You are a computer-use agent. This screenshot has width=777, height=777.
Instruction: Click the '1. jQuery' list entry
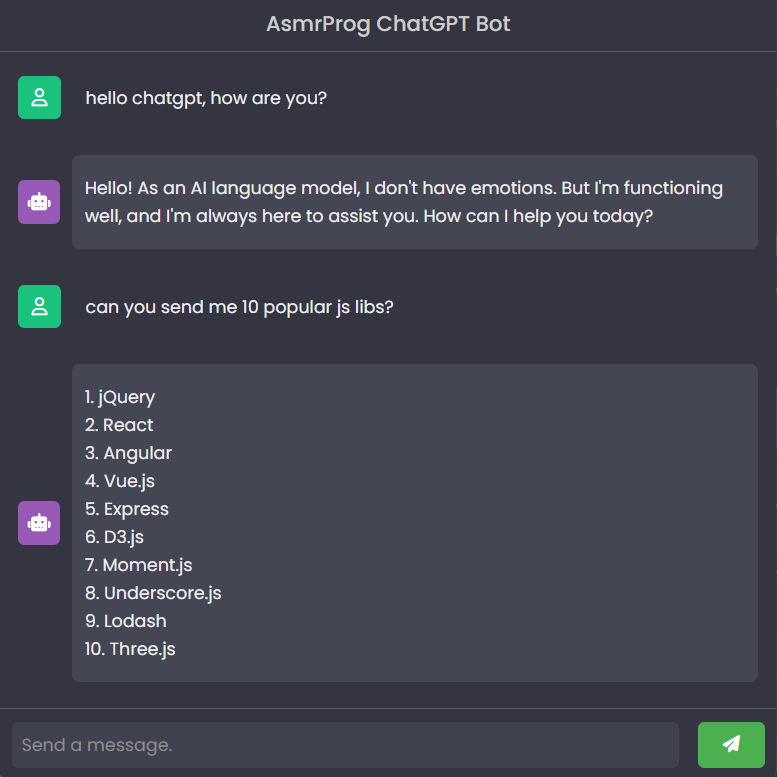tap(120, 397)
